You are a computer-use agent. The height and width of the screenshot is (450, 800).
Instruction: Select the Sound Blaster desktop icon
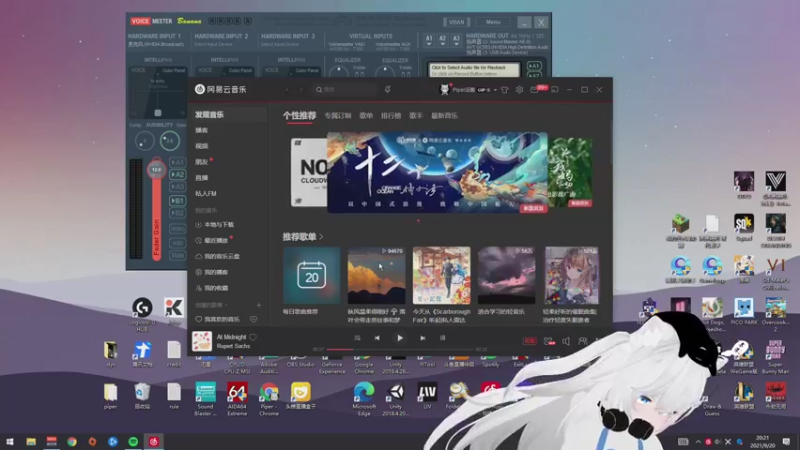tap(205, 399)
